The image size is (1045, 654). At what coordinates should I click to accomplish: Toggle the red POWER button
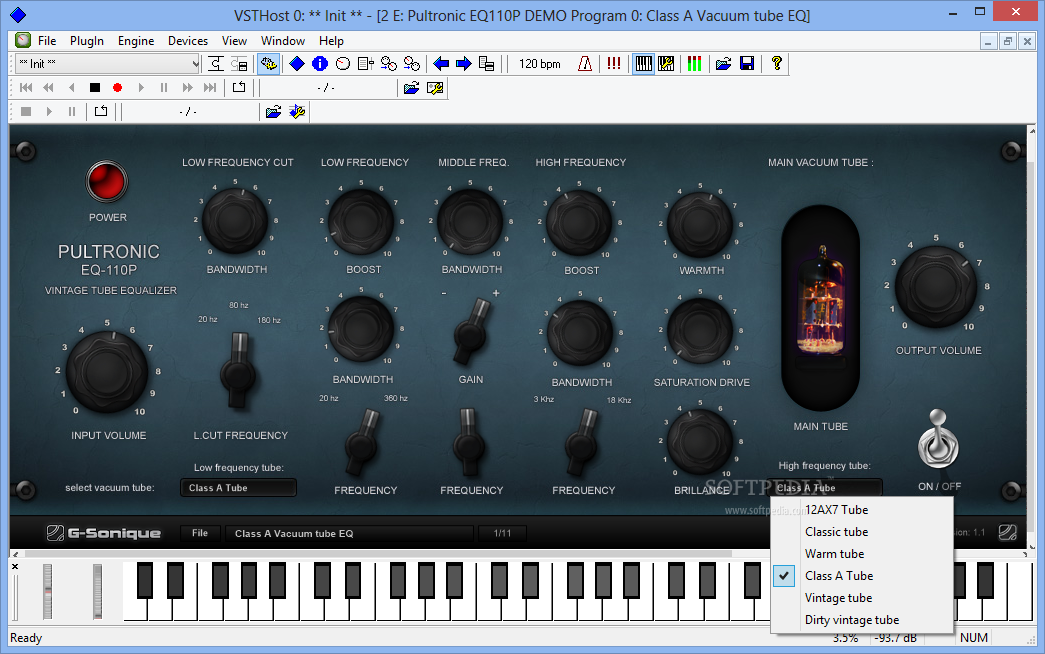tap(107, 181)
